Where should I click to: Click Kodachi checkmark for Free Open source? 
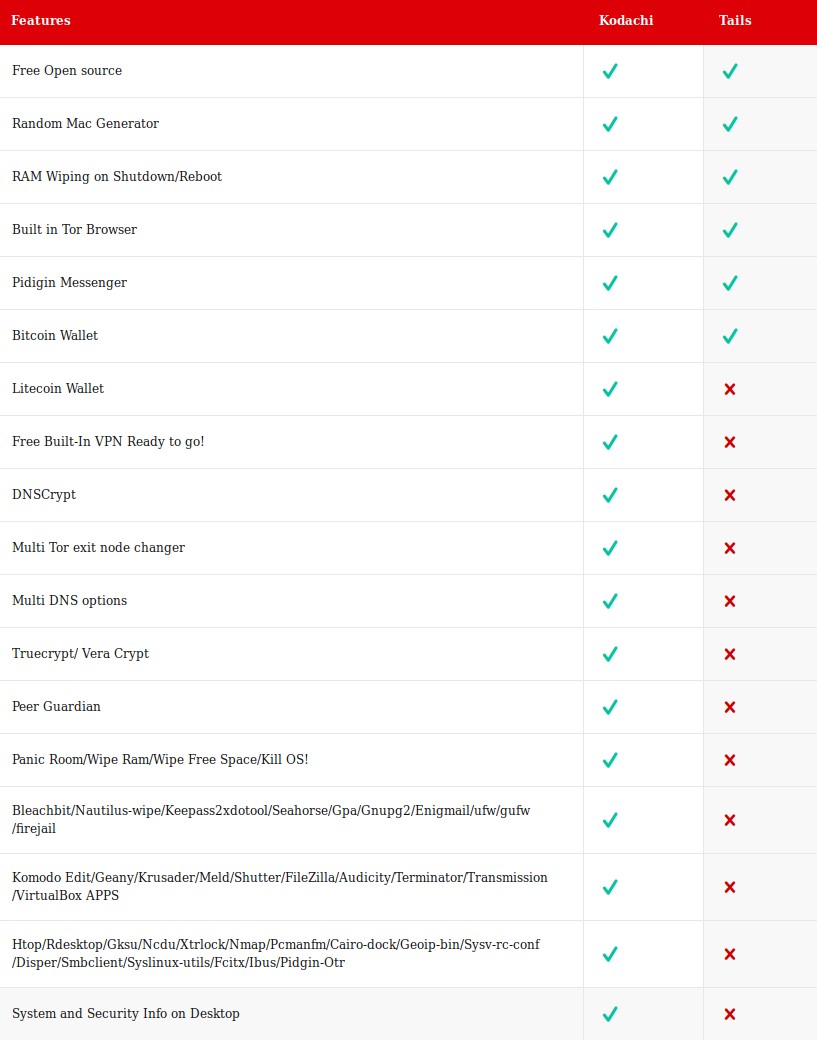(610, 71)
